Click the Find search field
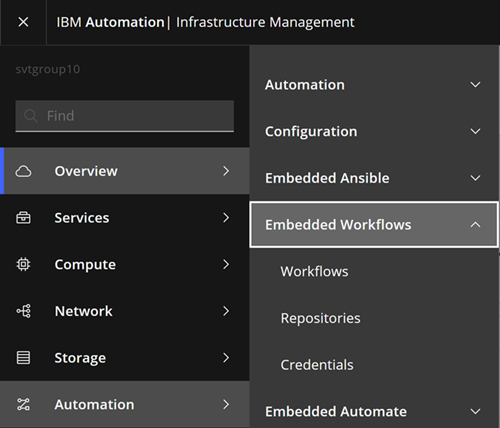 coord(125,116)
